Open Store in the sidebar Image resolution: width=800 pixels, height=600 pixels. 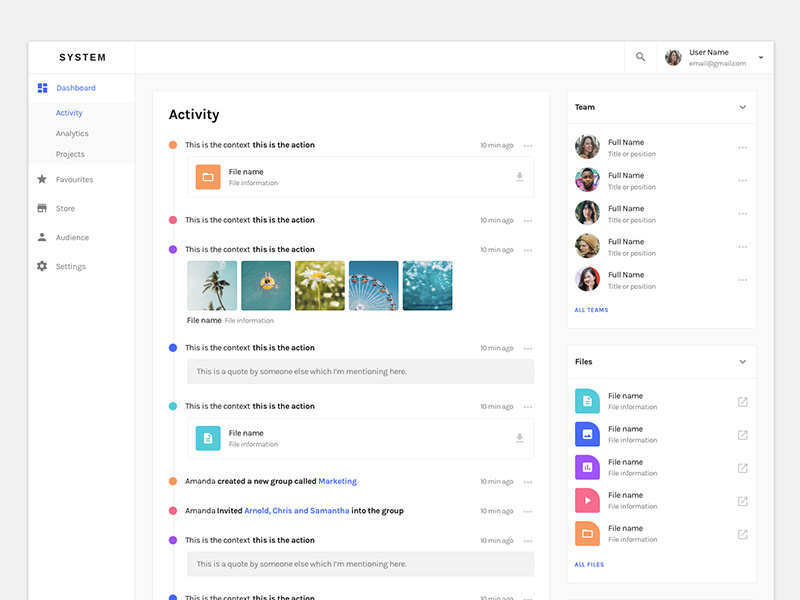coord(65,208)
